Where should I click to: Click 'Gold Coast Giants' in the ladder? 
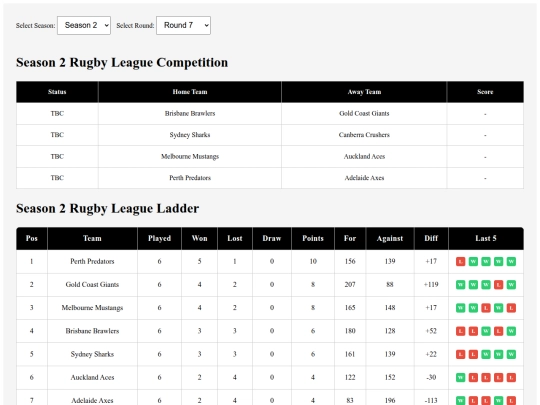[x=92, y=285]
